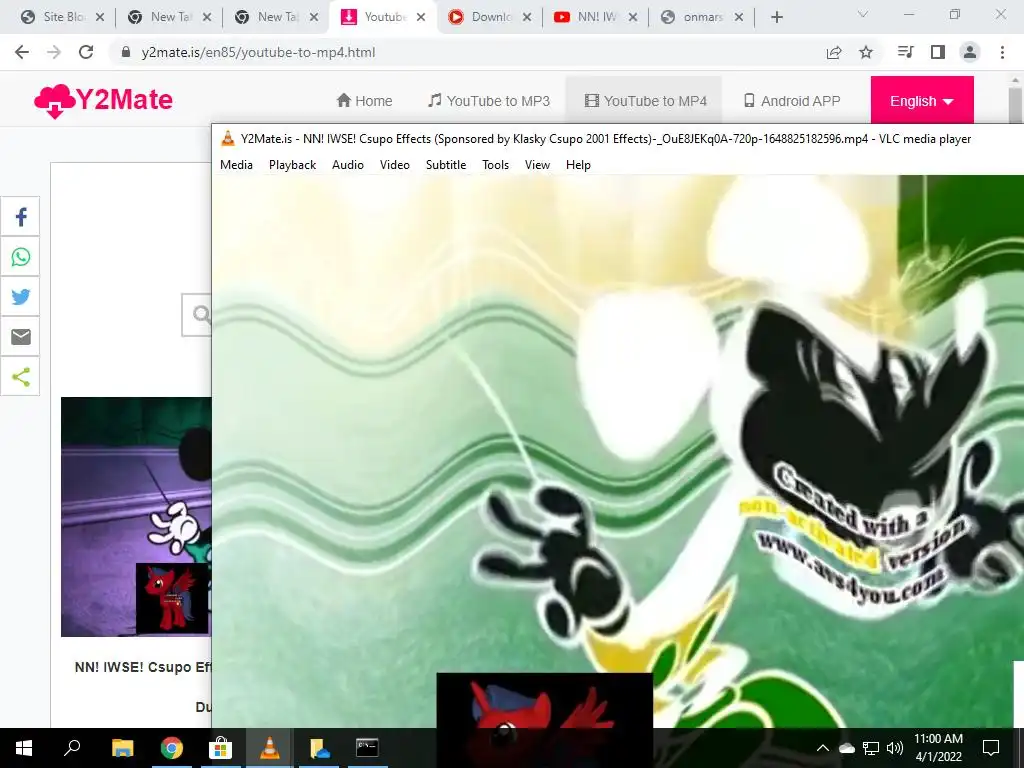Close the Youtube Y2Mate tab

click(x=421, y=18)
